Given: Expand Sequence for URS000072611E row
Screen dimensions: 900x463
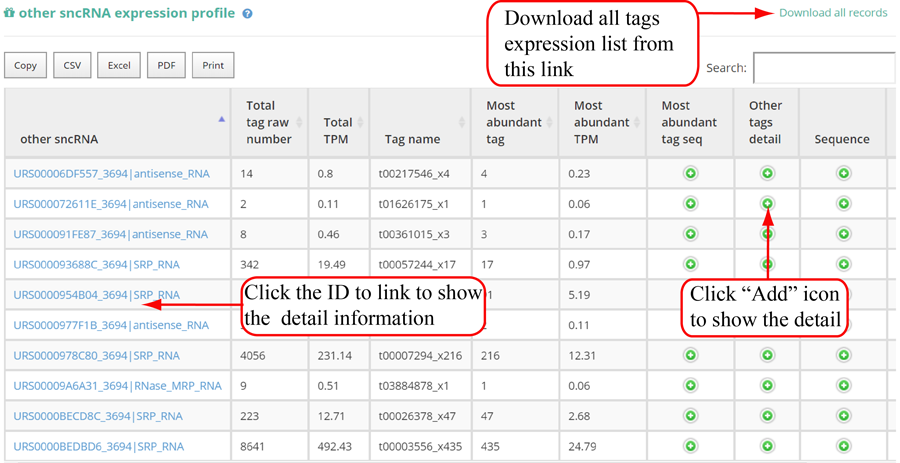Looking at the screenshot, I should (843, 204).
